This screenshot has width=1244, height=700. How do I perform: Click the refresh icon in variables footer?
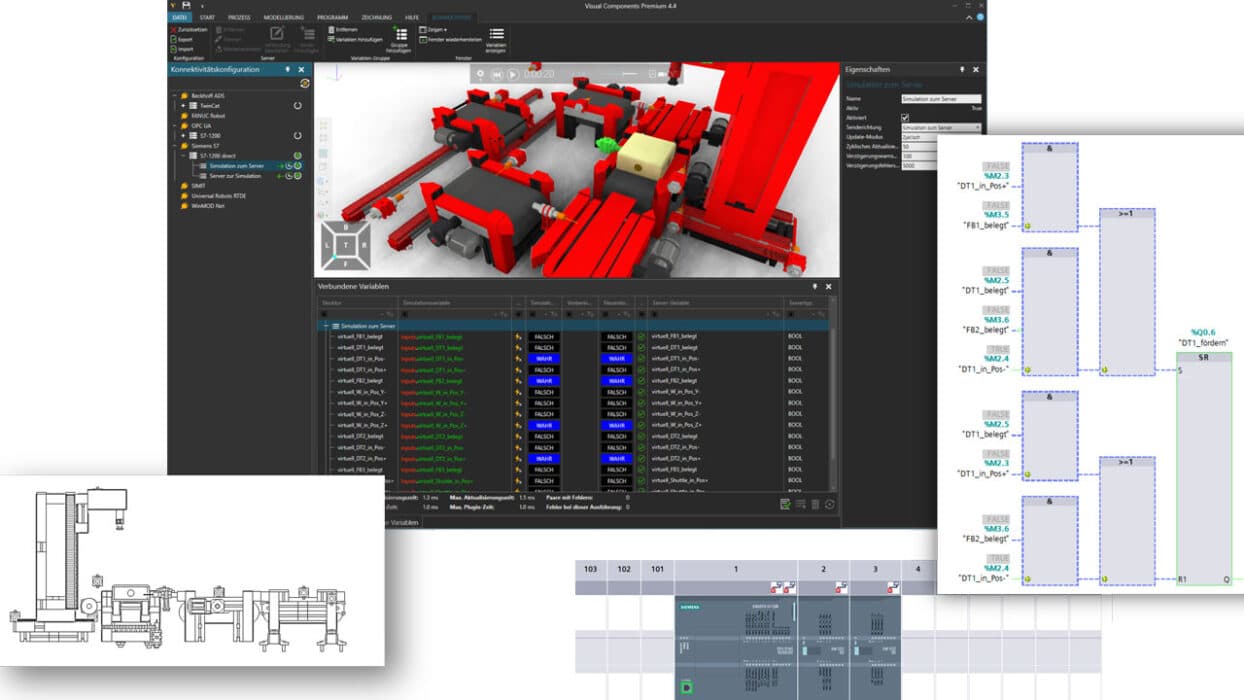point(829,505)
